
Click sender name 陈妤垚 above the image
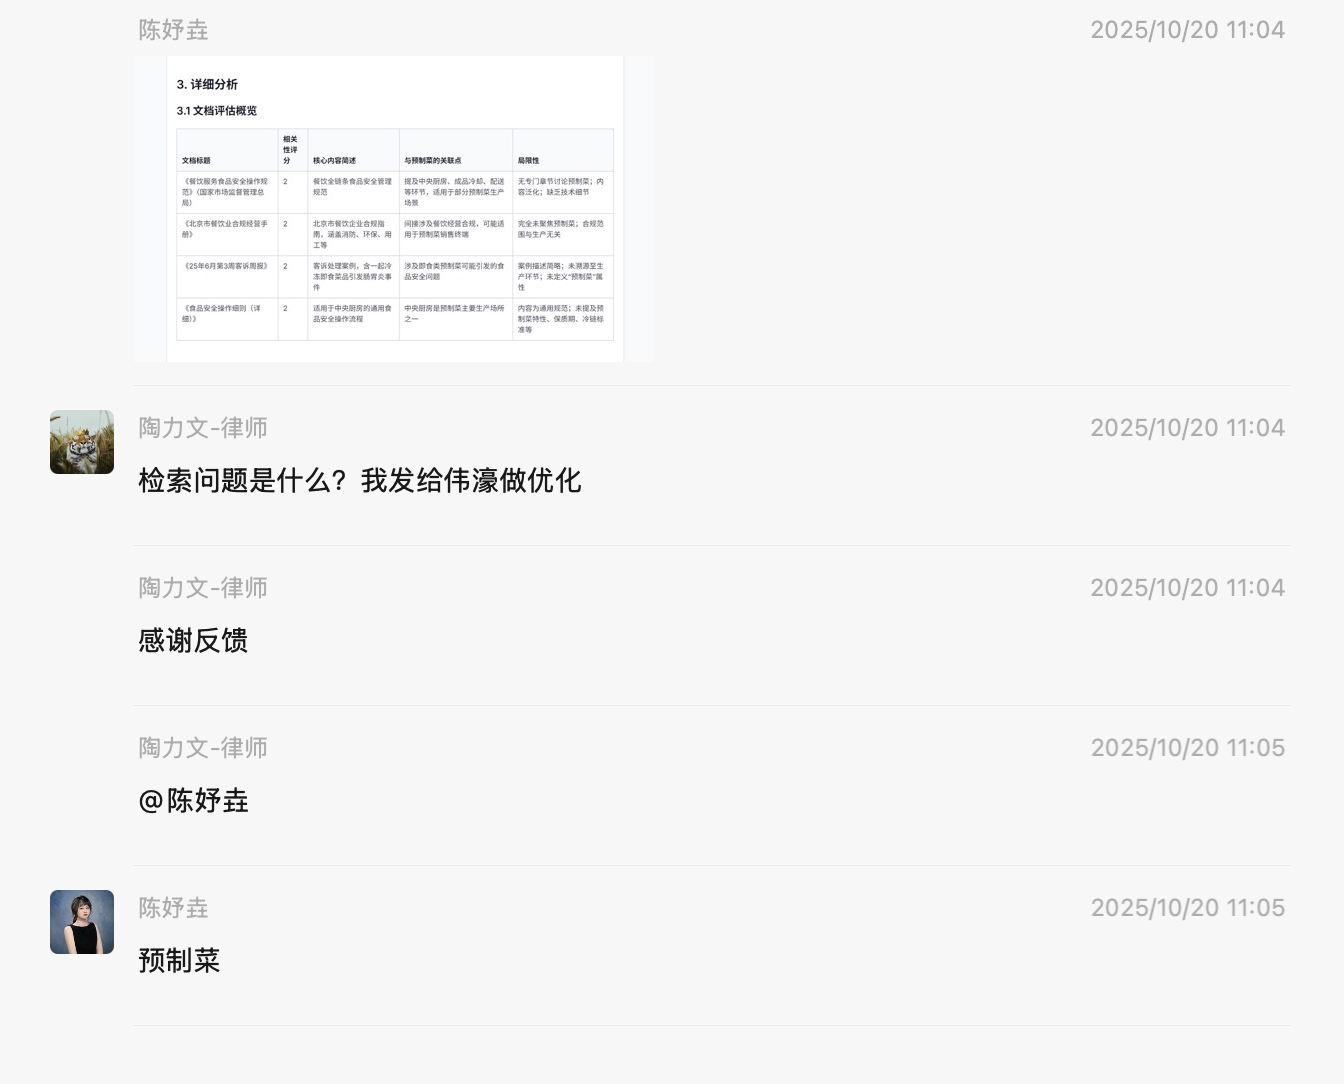click(x=173, y=30)
